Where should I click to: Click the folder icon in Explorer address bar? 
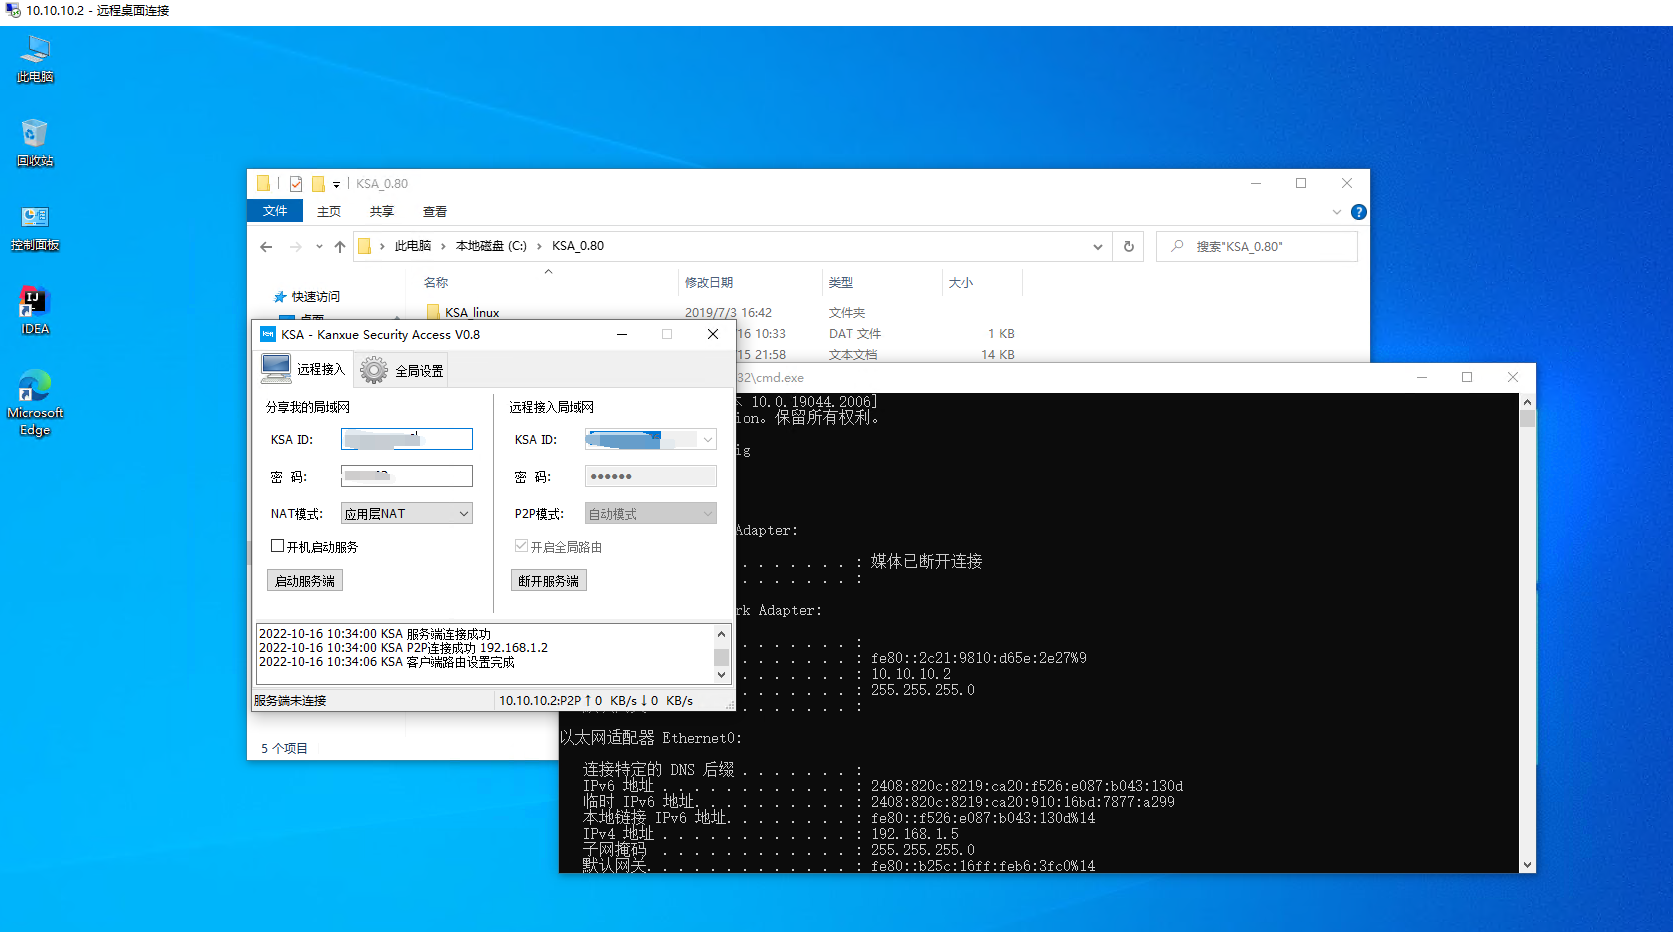coord(365,246)
